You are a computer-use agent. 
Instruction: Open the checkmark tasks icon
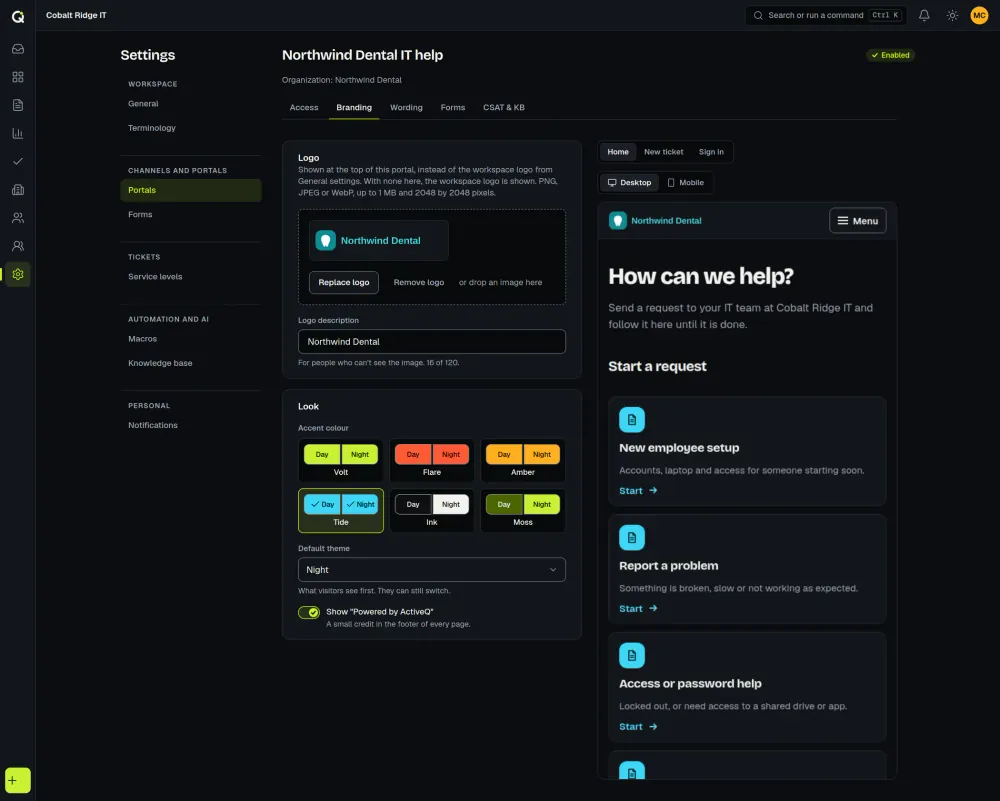[18, 161]
